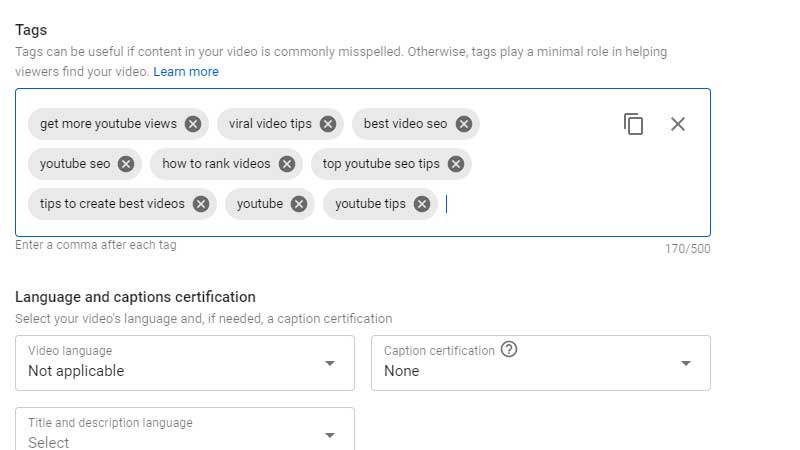The image size is (800, 450).
Task: Delete the 'youtube tips' tag
Action: (422, 204)
